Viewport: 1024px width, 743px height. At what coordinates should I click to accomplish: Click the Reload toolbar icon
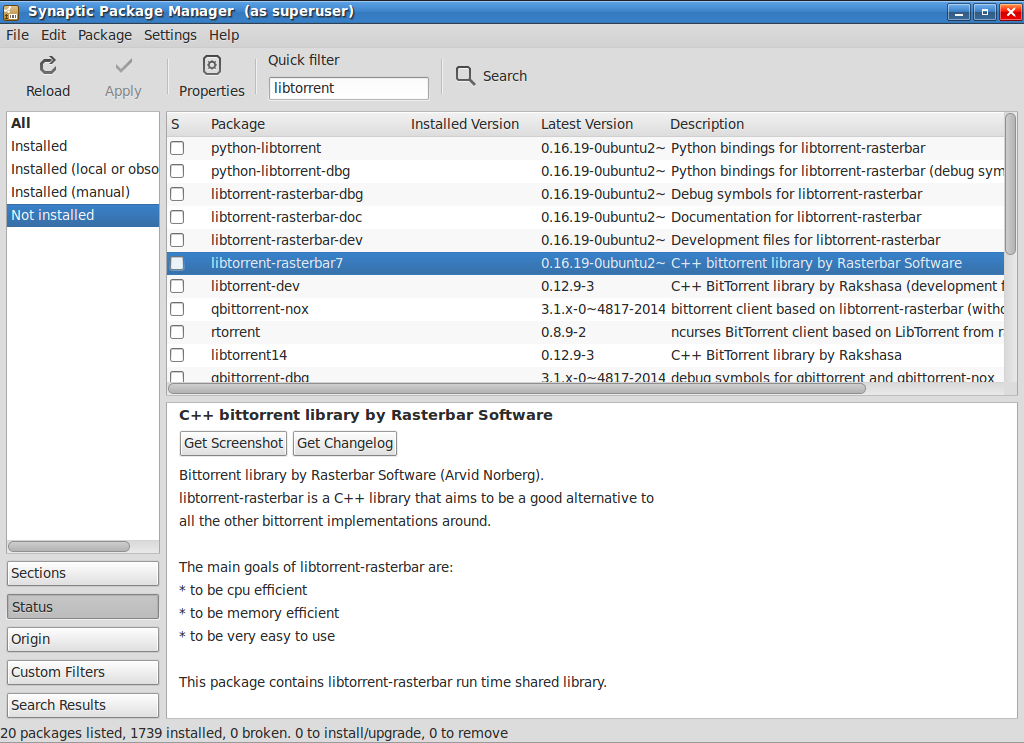48,65
